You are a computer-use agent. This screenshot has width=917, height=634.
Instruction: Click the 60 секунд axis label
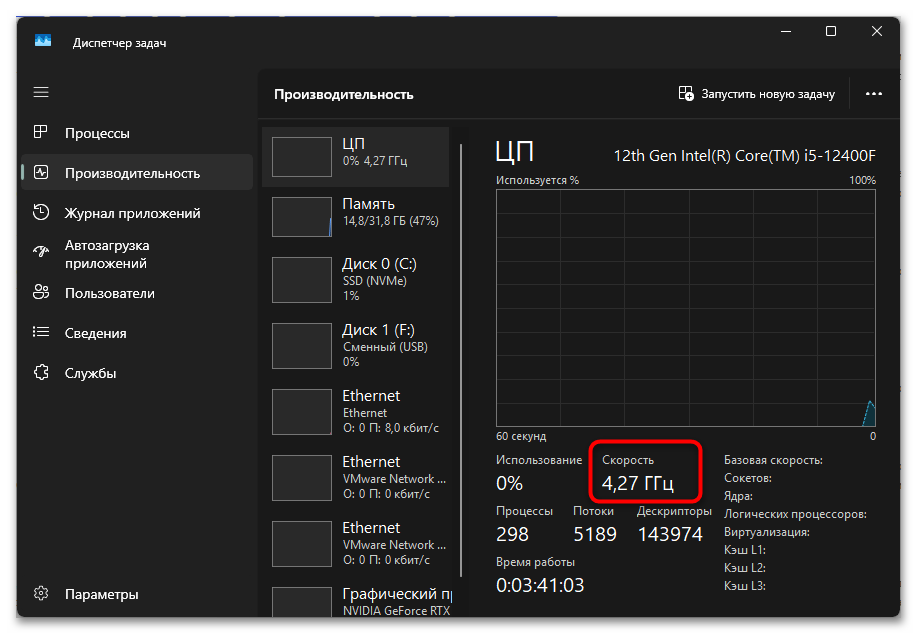tap(520, 436)
